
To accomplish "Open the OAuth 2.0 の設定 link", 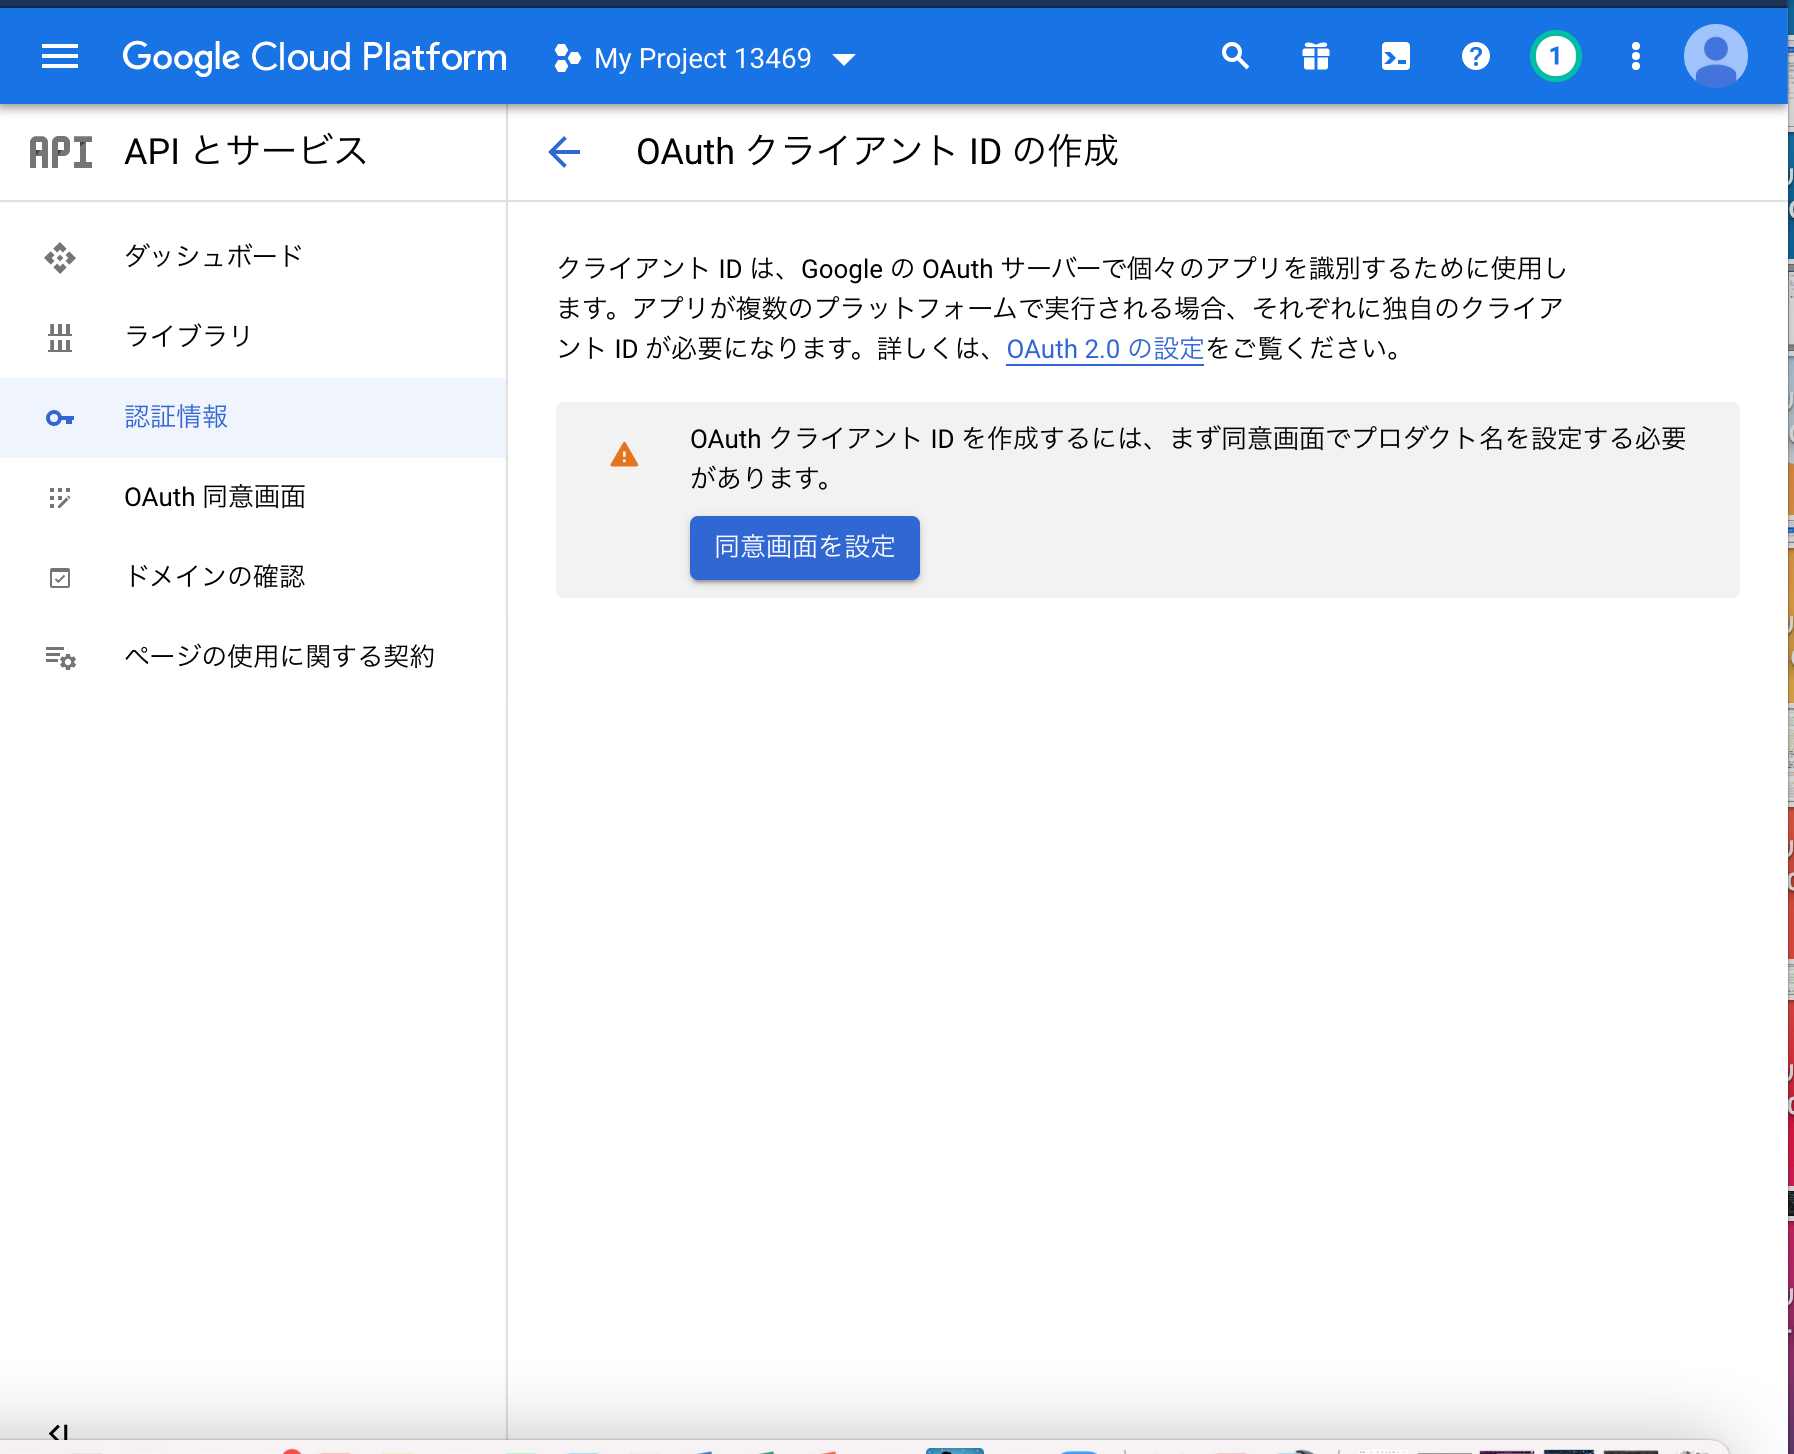I will pos(1104,349).
